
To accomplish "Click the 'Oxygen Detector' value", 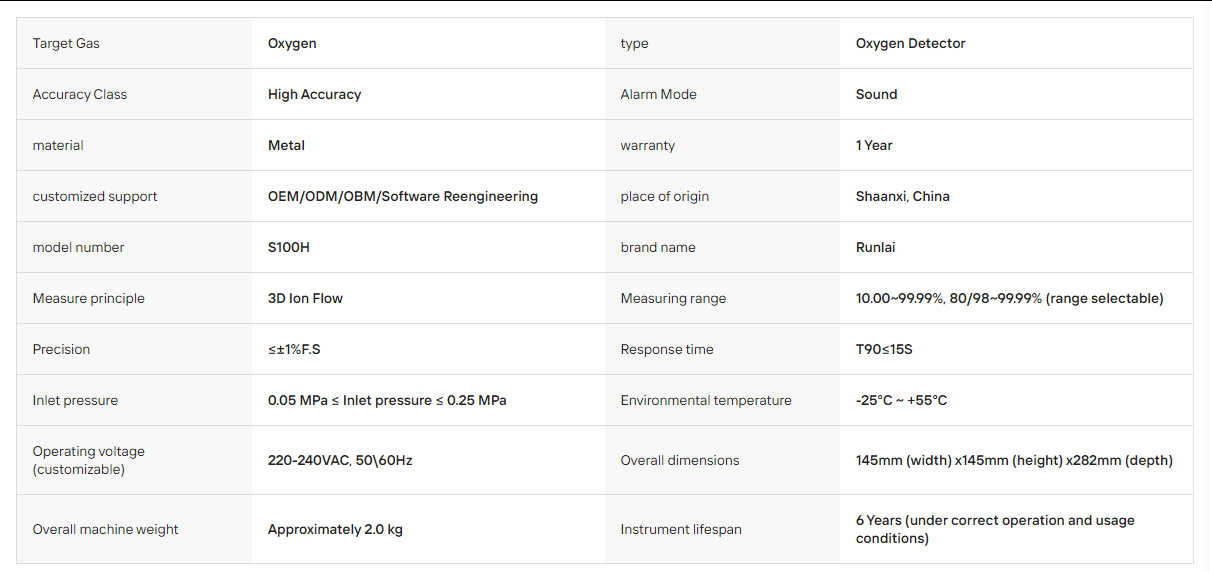I will point(910,43).
